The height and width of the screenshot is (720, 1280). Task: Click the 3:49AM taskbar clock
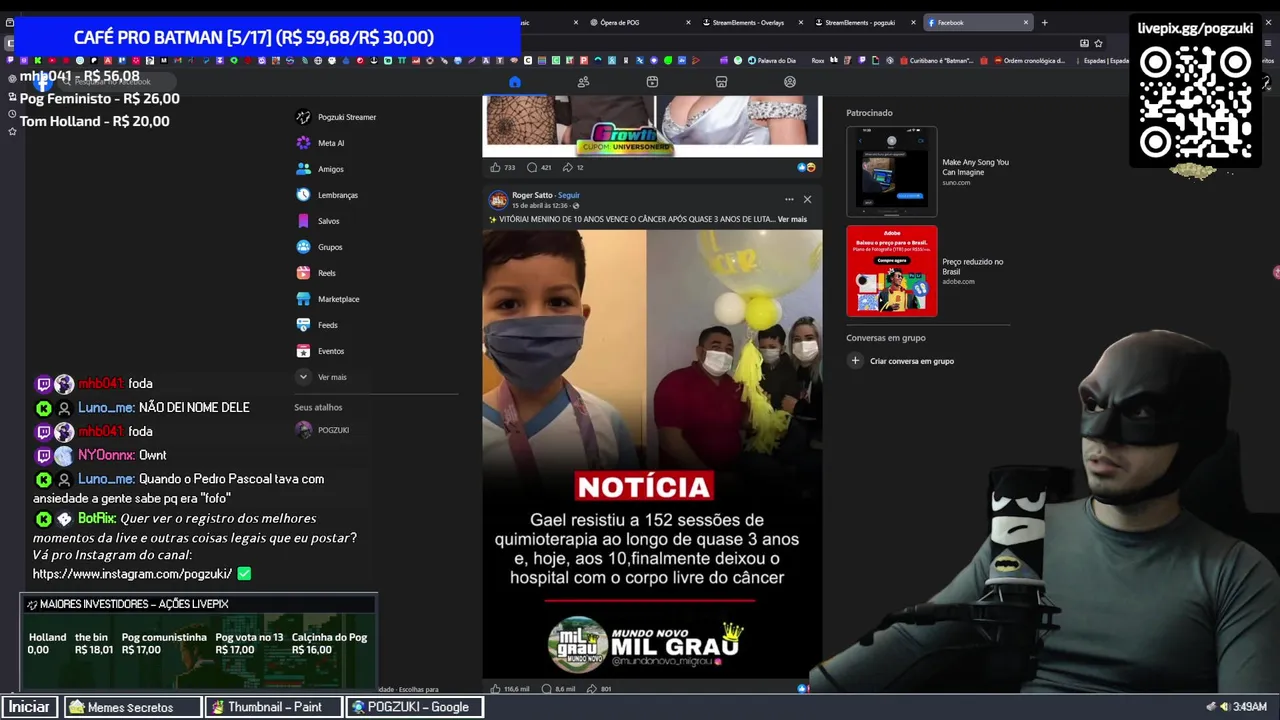1250,707
